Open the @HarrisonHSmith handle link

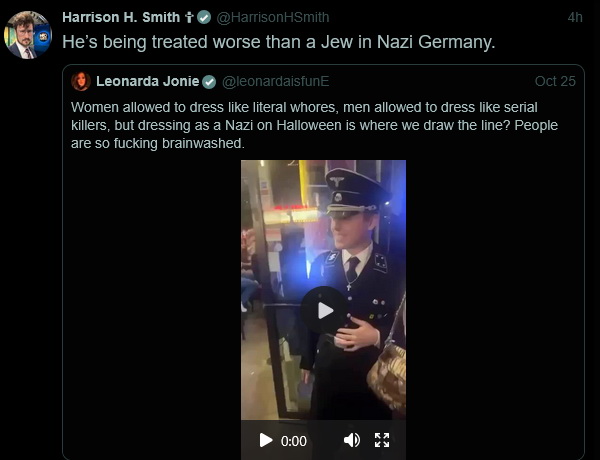[x=273, y=17]
